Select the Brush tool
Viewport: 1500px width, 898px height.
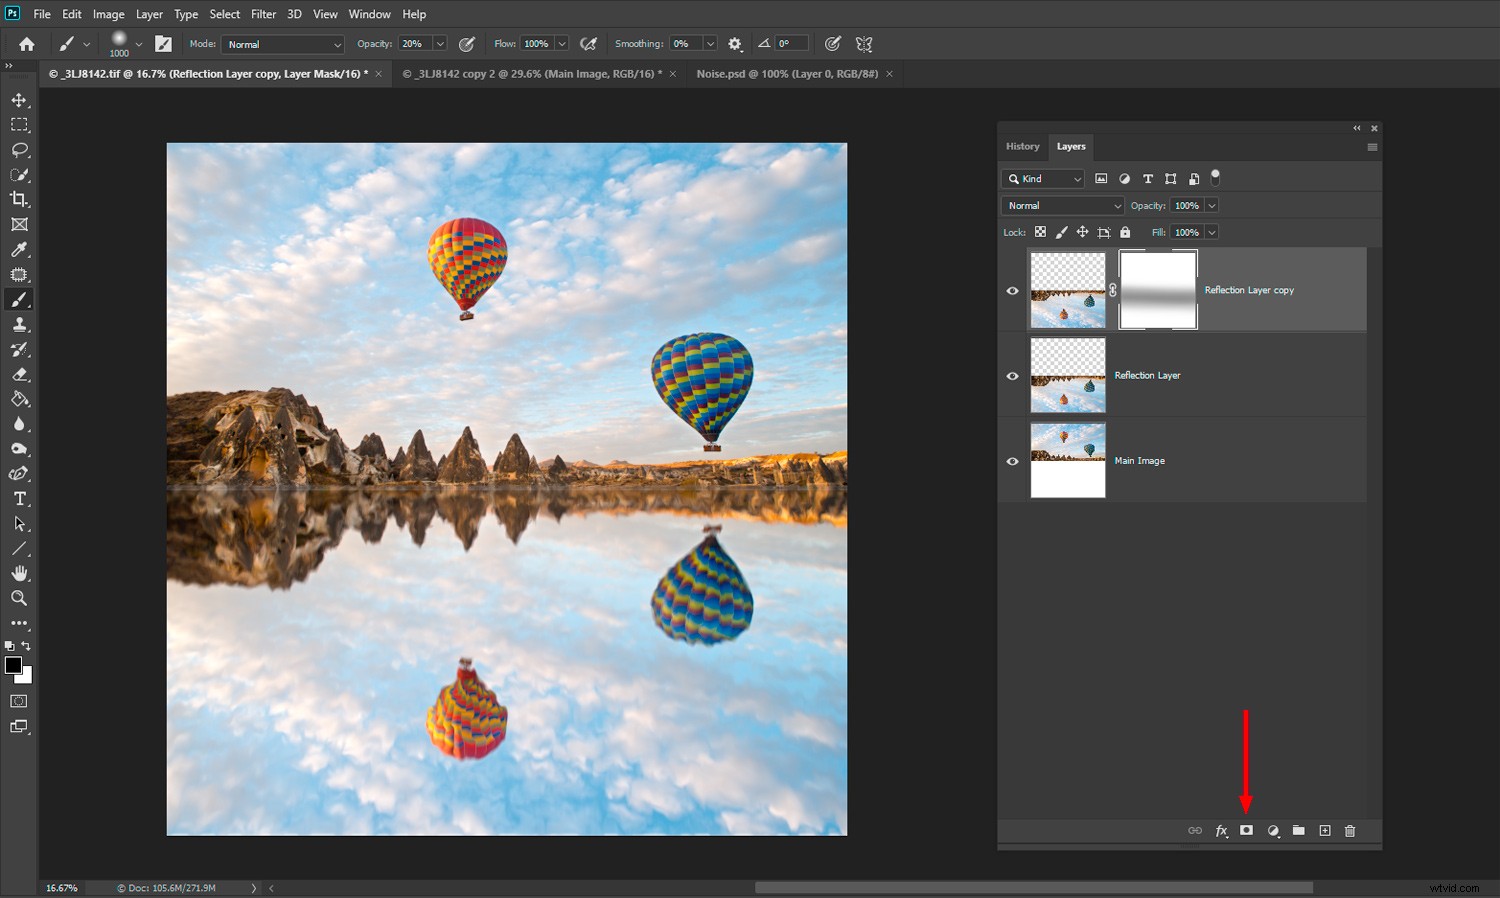(18, 299)
